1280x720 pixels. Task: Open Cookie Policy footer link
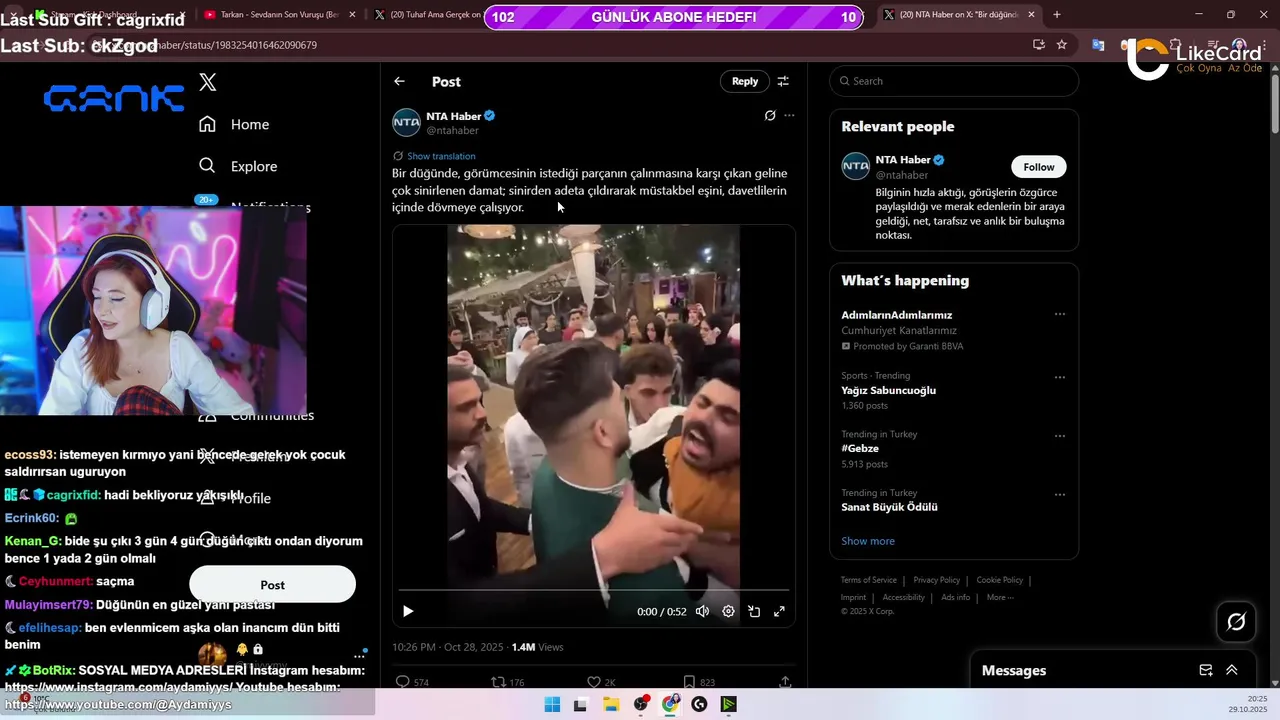click(999, 580)
